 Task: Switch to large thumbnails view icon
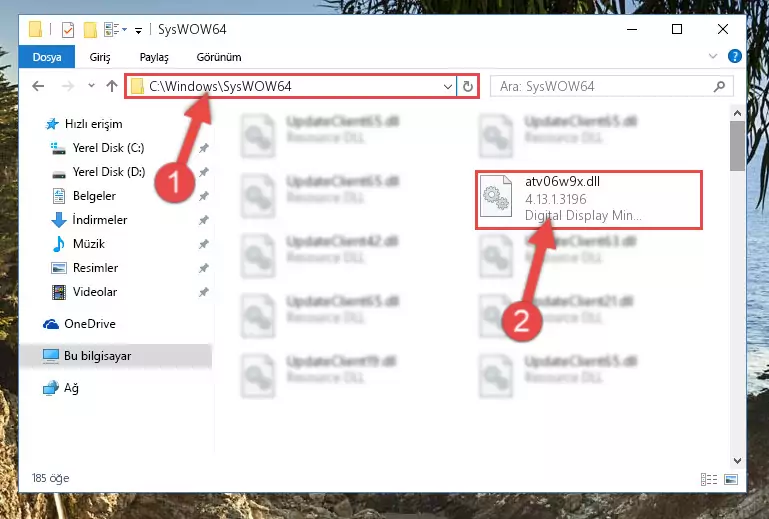(731, 479)
